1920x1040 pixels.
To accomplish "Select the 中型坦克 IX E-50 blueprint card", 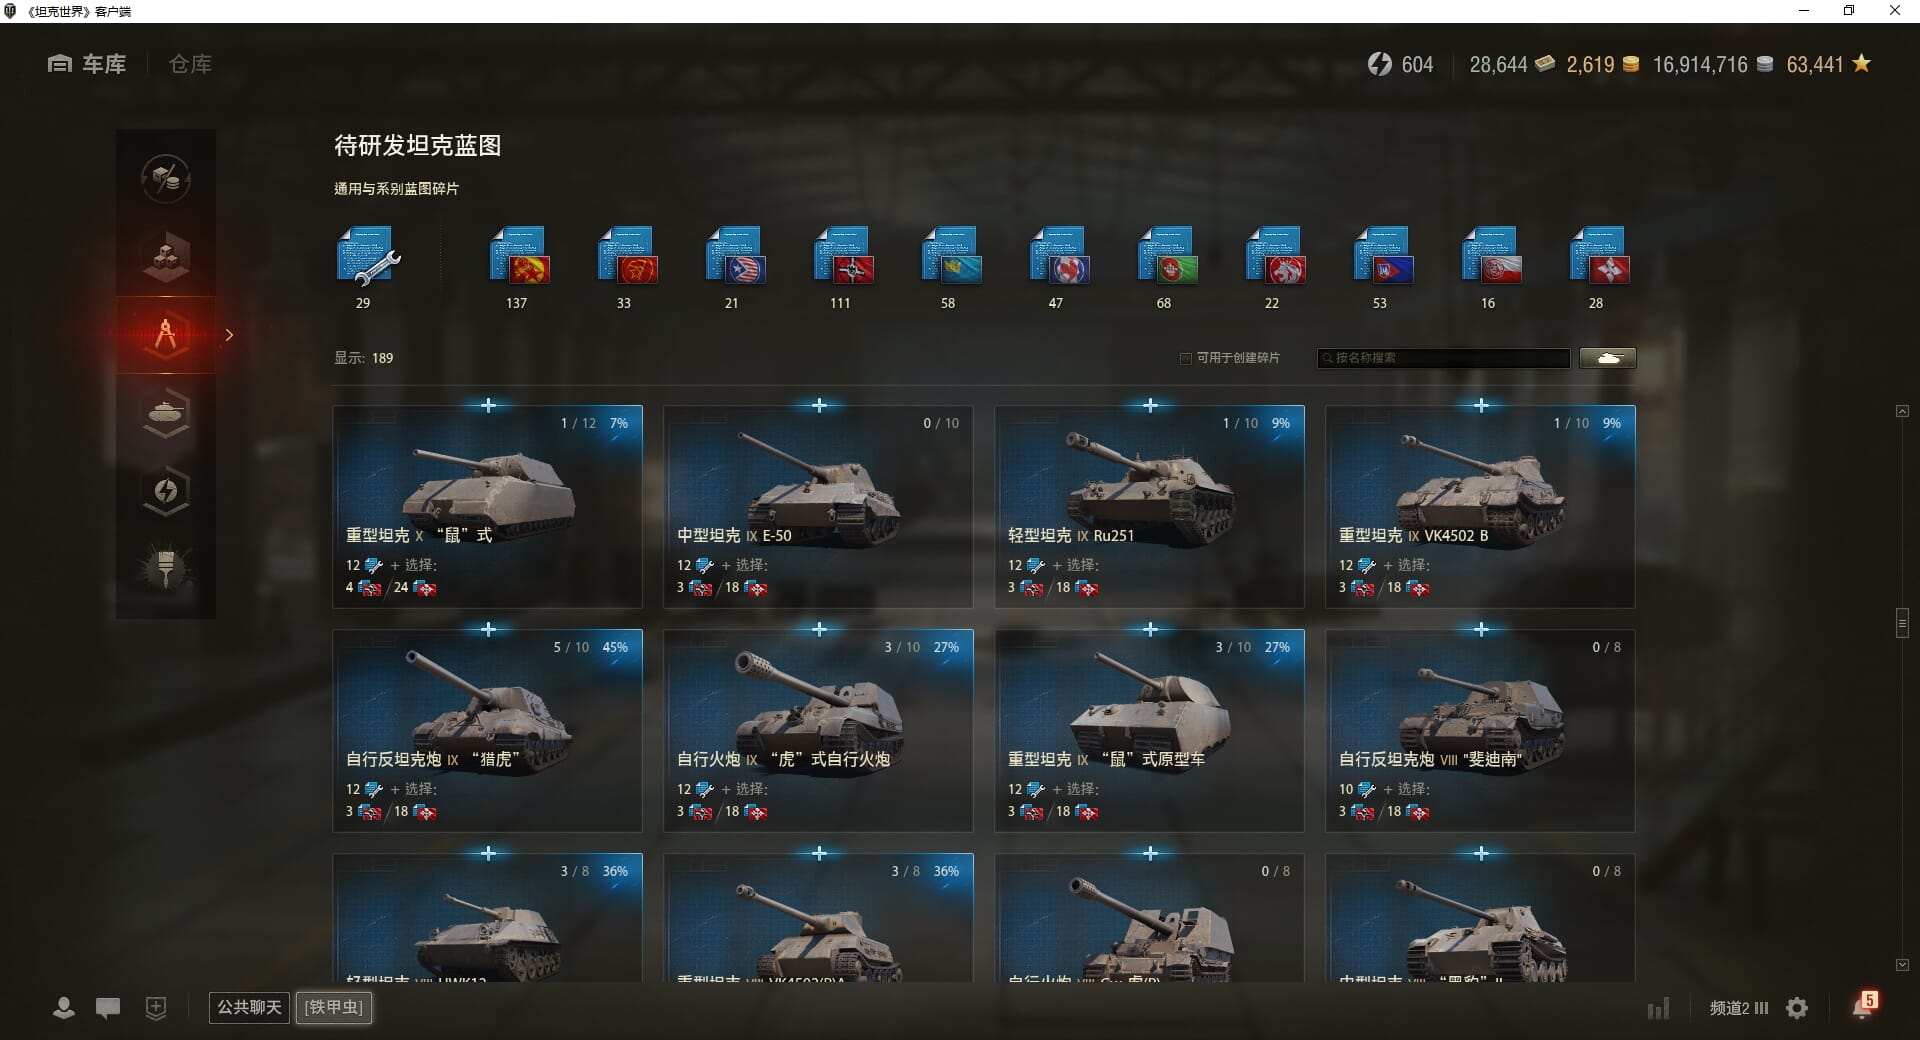I will click(x=818, y=507).
